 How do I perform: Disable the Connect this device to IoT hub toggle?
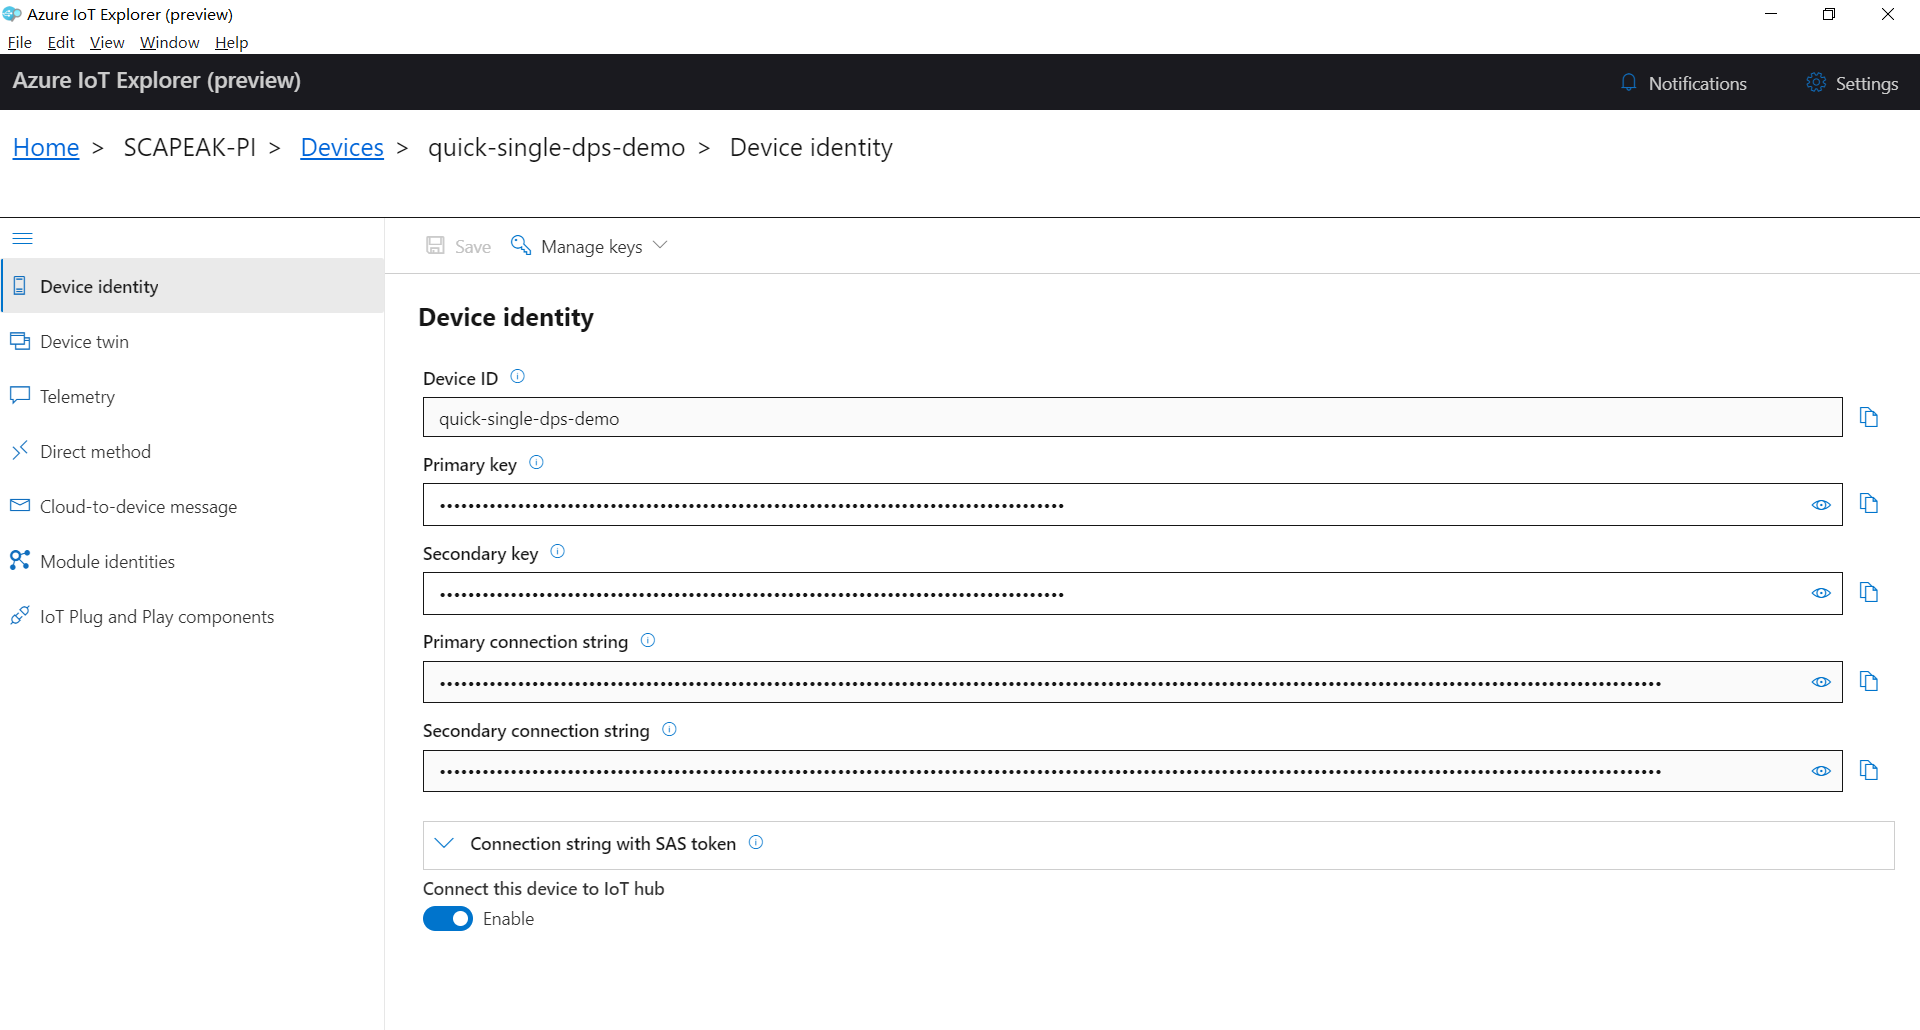(x=448, y=919)
